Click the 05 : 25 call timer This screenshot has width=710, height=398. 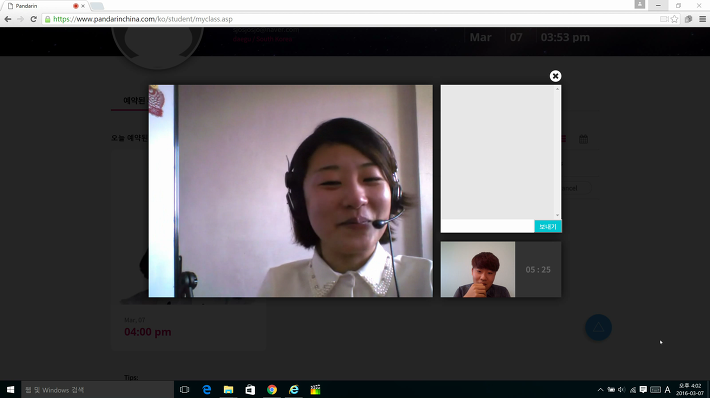[x=538, y=270]
